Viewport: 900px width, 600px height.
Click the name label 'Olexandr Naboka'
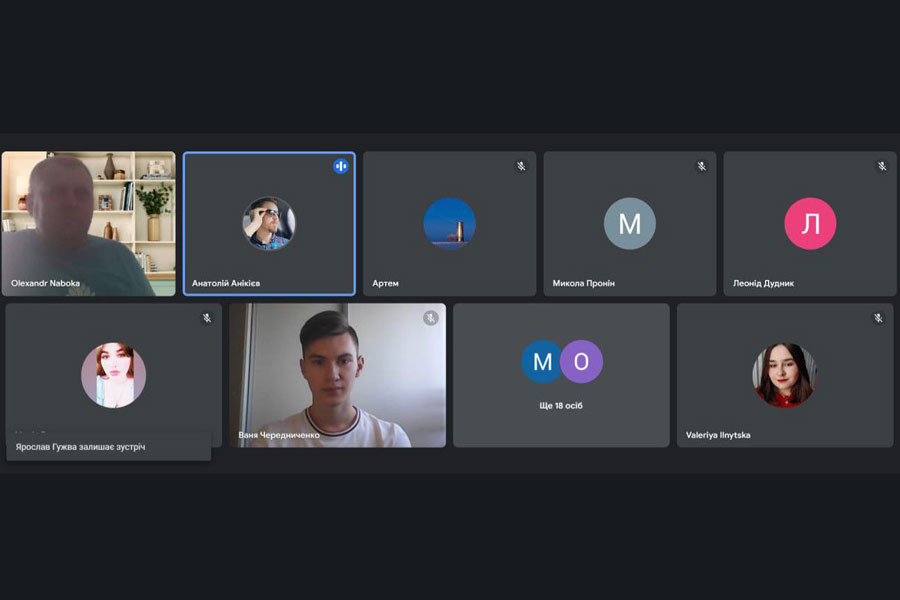point(45,283)
